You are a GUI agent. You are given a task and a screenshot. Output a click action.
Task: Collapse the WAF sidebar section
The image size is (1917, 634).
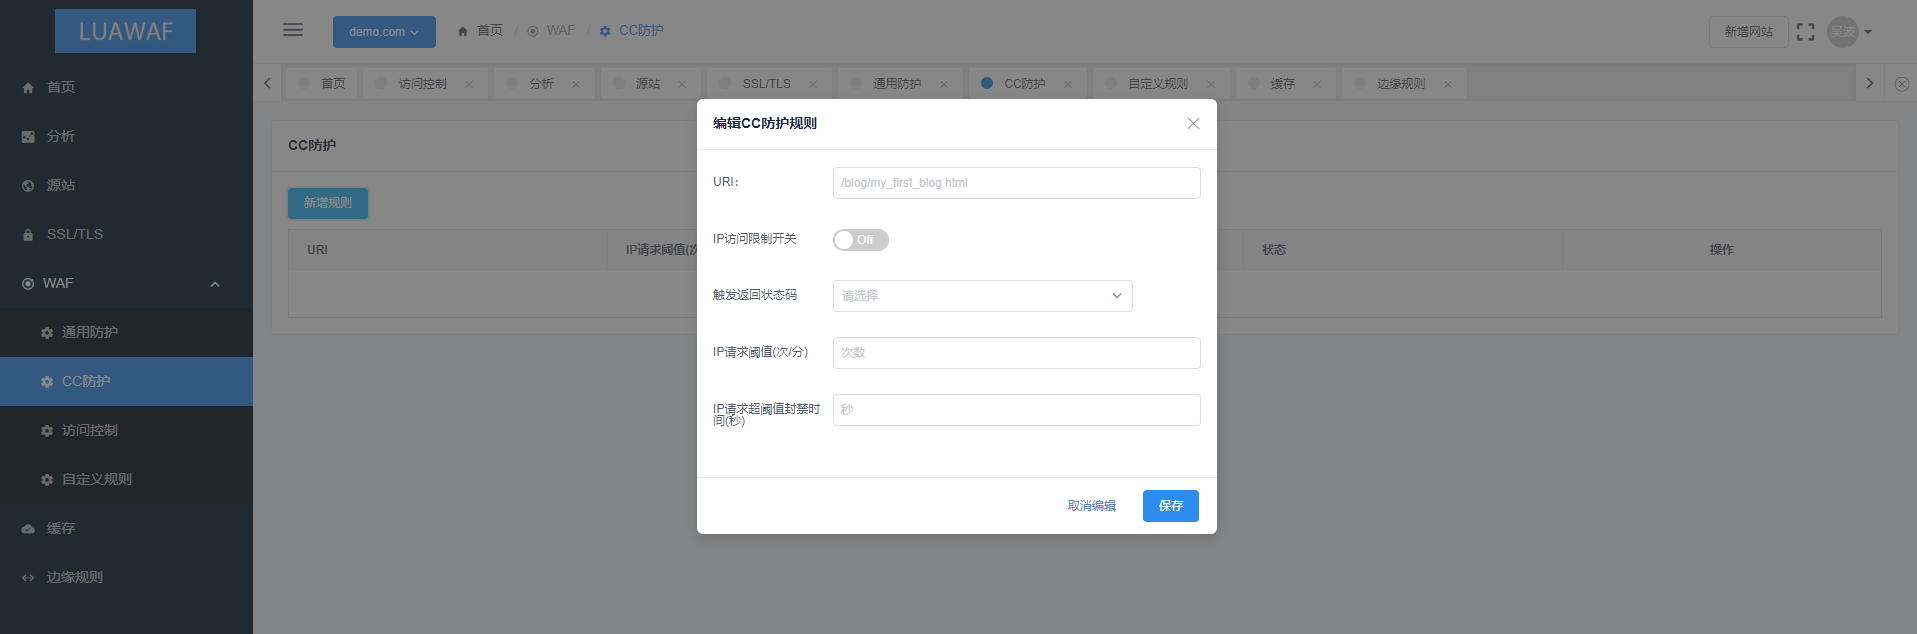(126, 283)
